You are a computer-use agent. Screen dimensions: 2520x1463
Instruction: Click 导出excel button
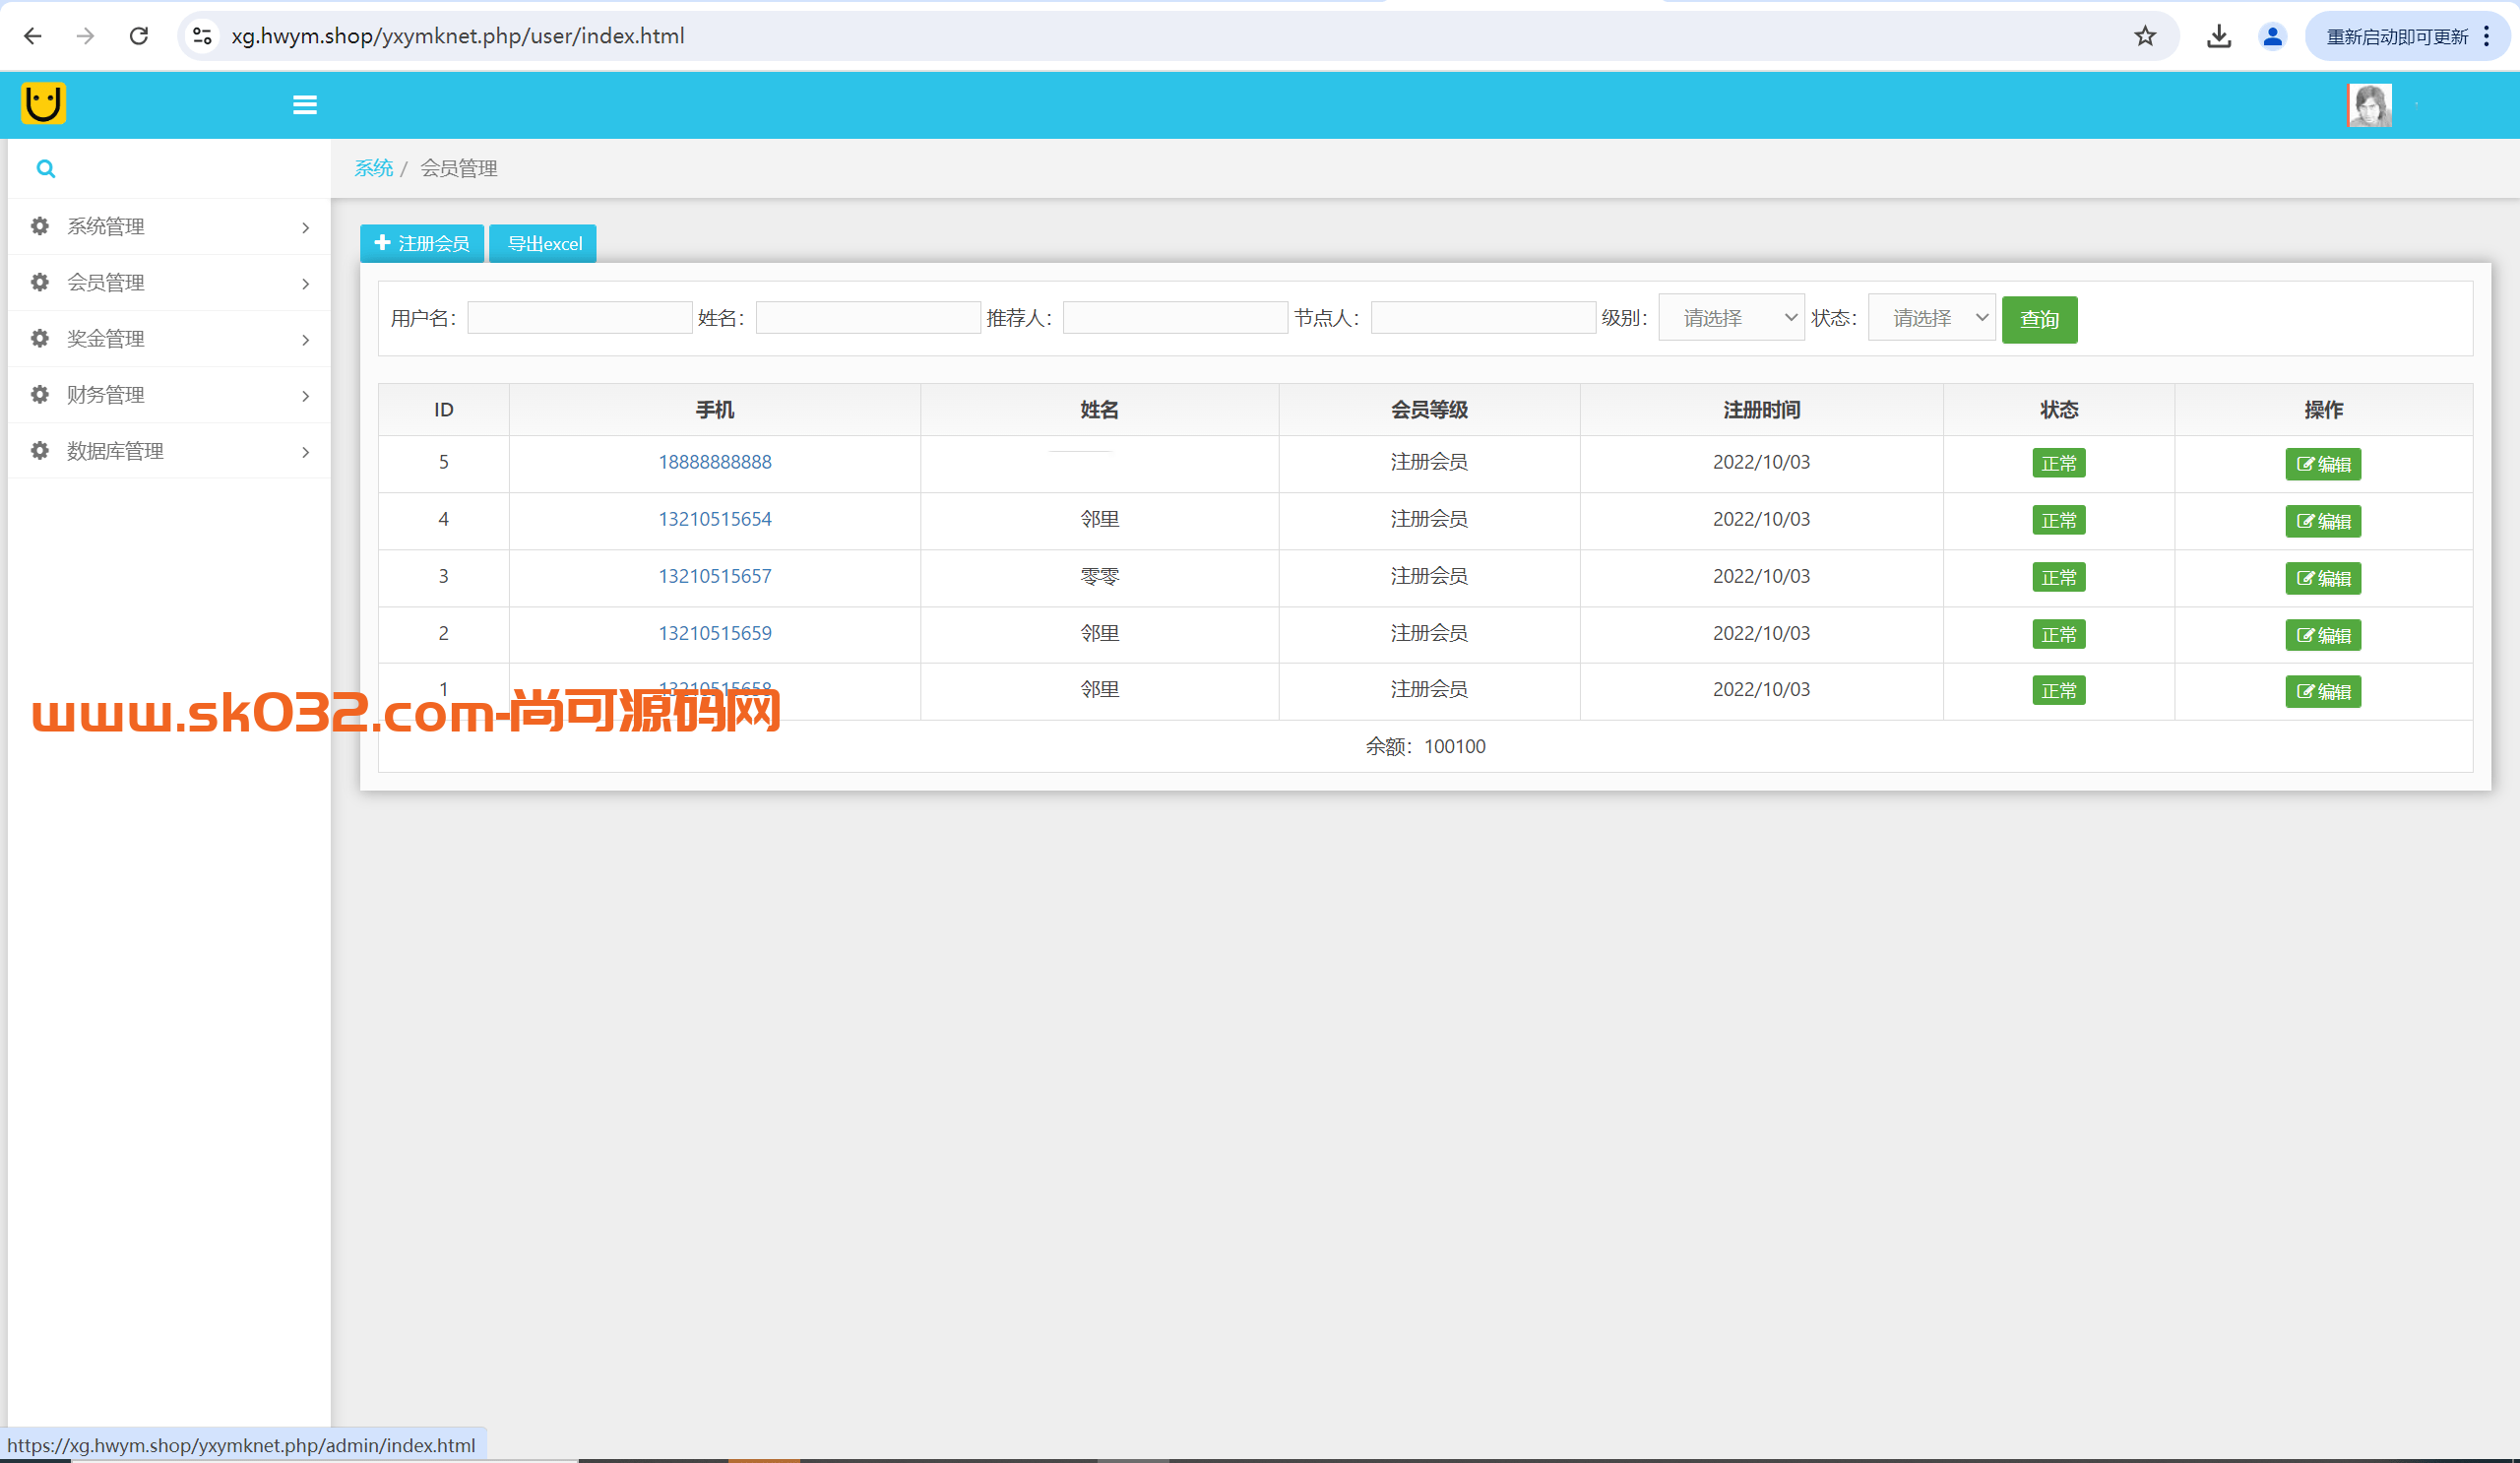click(x=543, y=243)
